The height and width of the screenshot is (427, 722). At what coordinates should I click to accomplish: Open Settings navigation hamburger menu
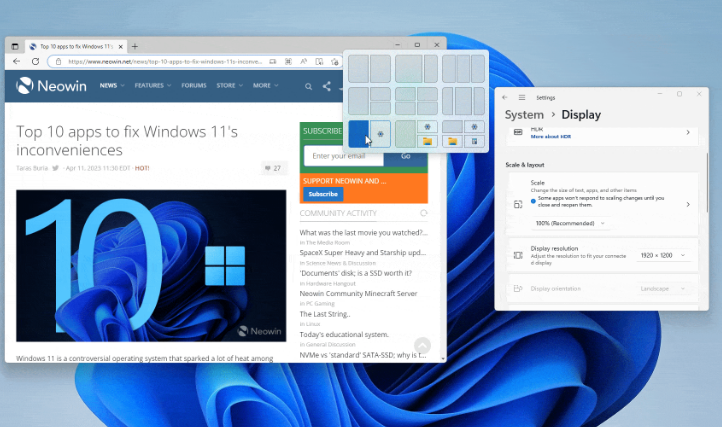point(522,97)
